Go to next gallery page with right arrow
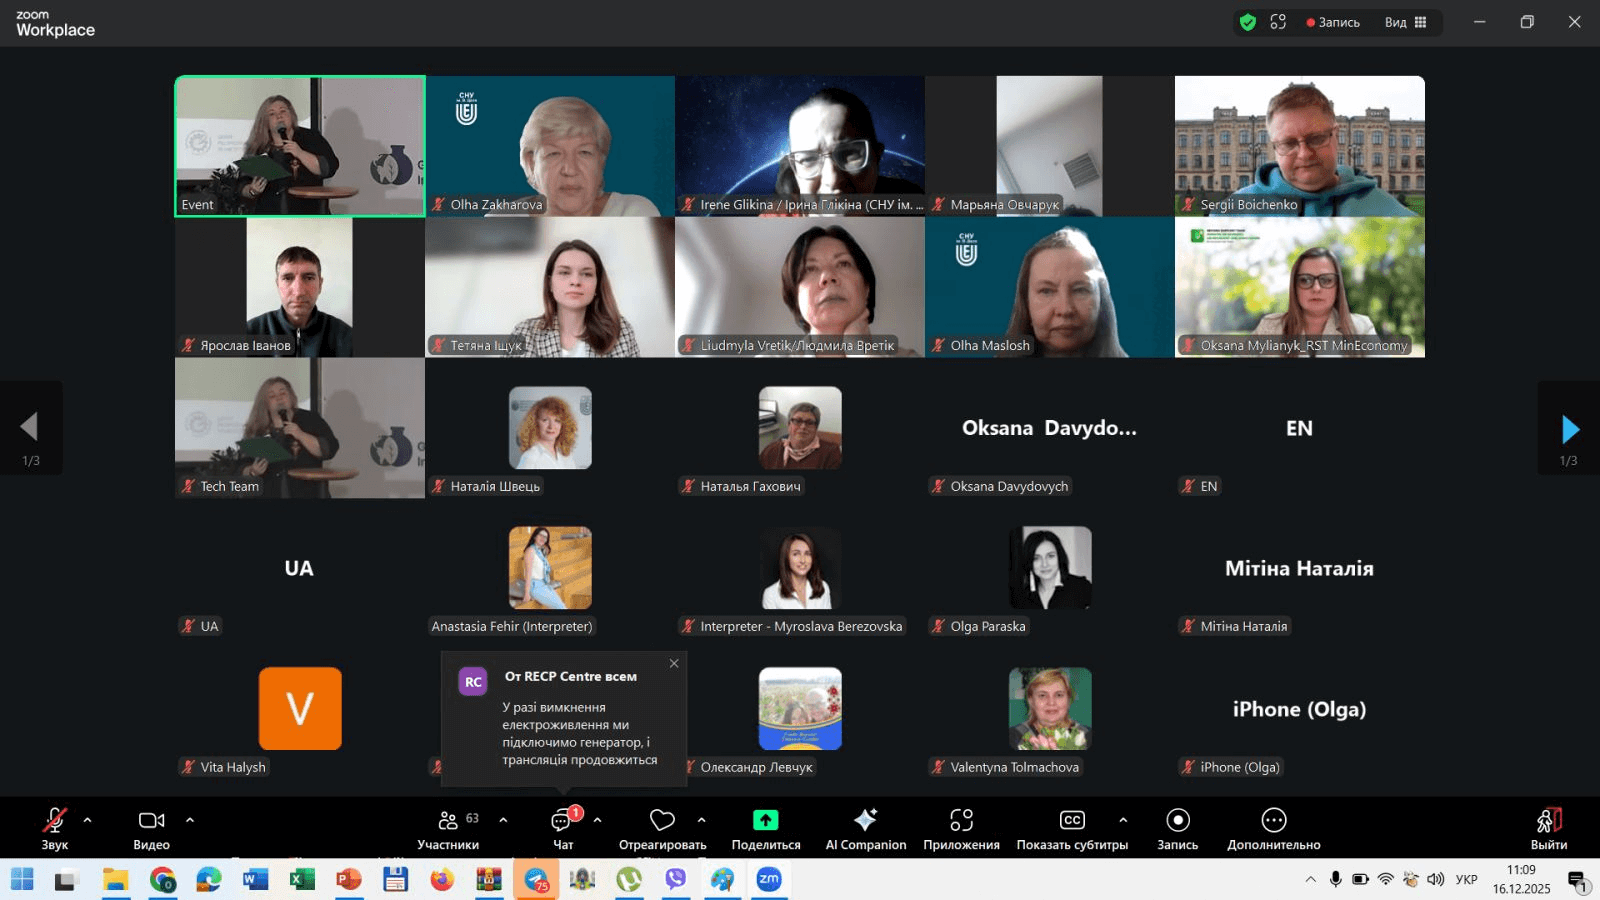 pos(1569,429)
